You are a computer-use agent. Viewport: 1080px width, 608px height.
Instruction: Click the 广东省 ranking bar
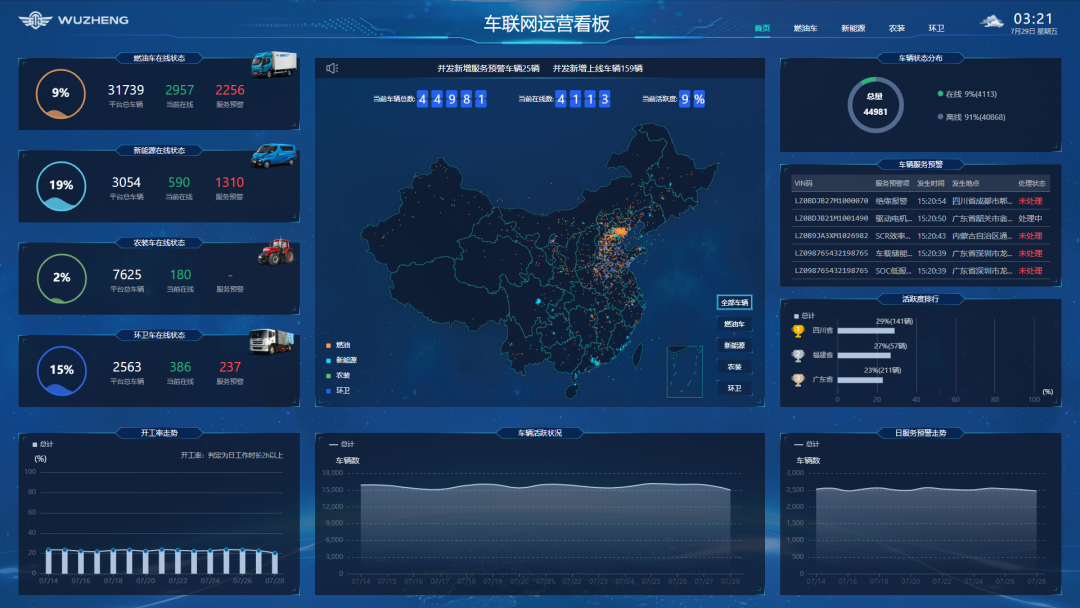859,380
